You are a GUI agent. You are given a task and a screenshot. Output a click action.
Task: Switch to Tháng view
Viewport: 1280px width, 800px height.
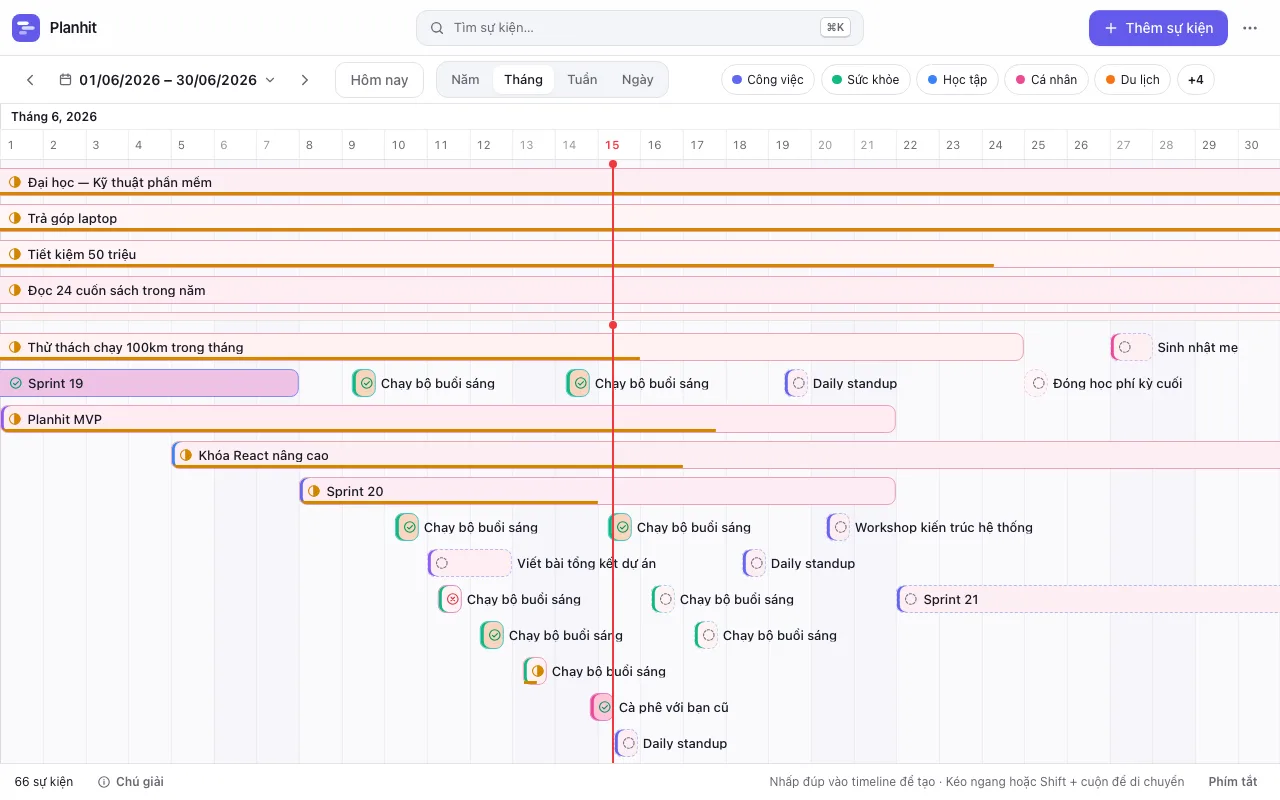point(523,80)
